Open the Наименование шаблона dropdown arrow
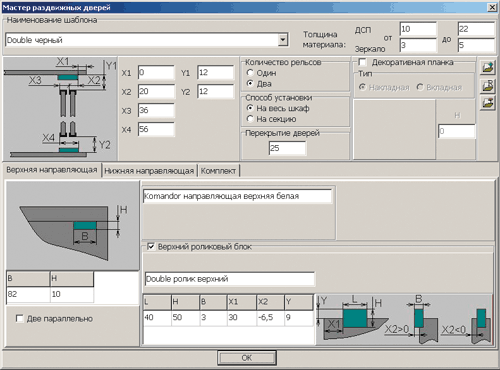500x370 pixels. click(x=282, y=40)
